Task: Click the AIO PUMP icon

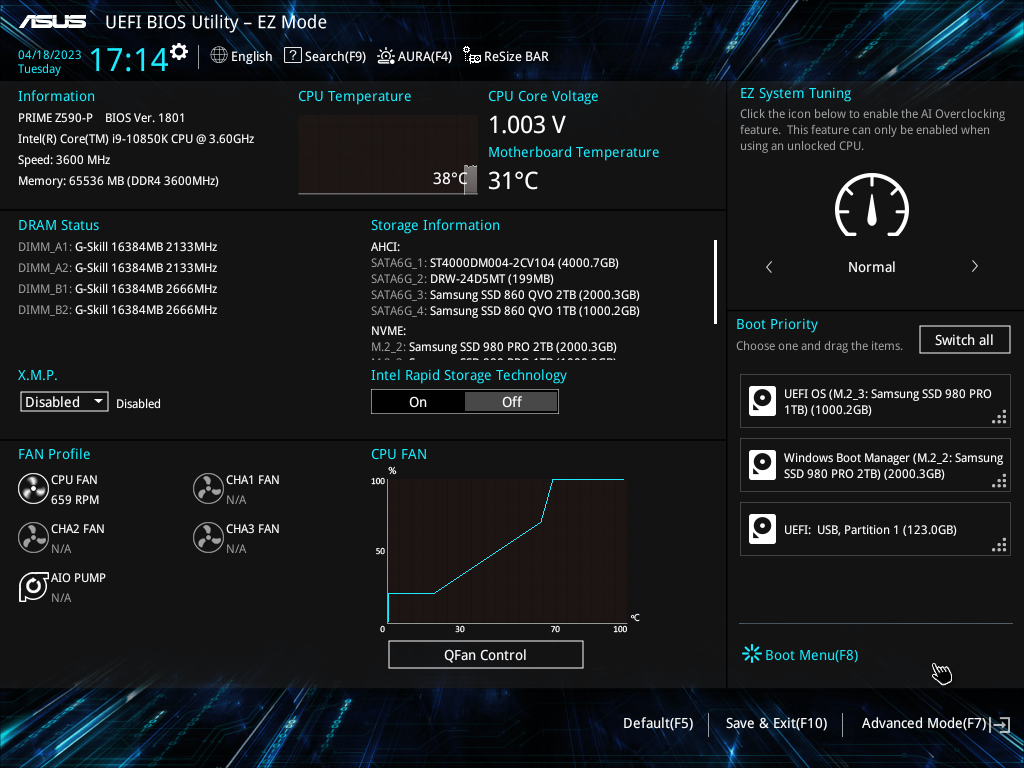Action: click(33, 586)
